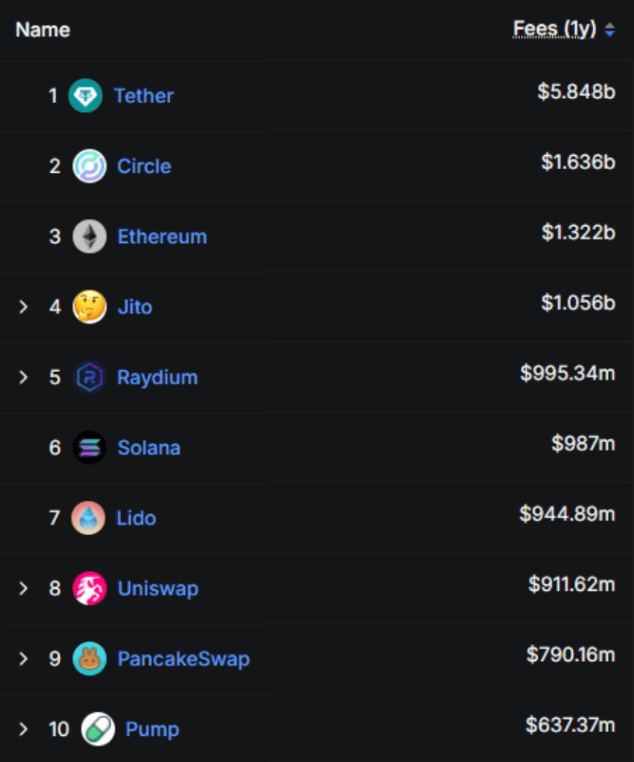Expand the Jito row chevron
The width and height of the screenshot is (634, 762).
click(24, 307)
